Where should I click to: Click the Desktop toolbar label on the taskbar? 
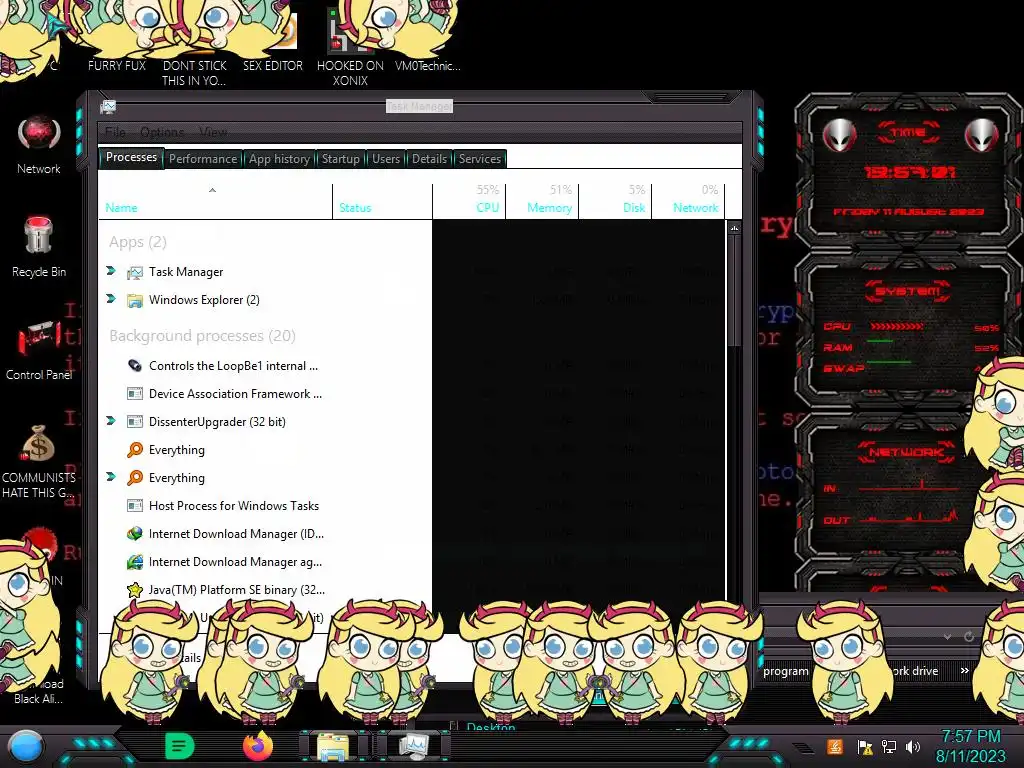(x=491, y=727)
